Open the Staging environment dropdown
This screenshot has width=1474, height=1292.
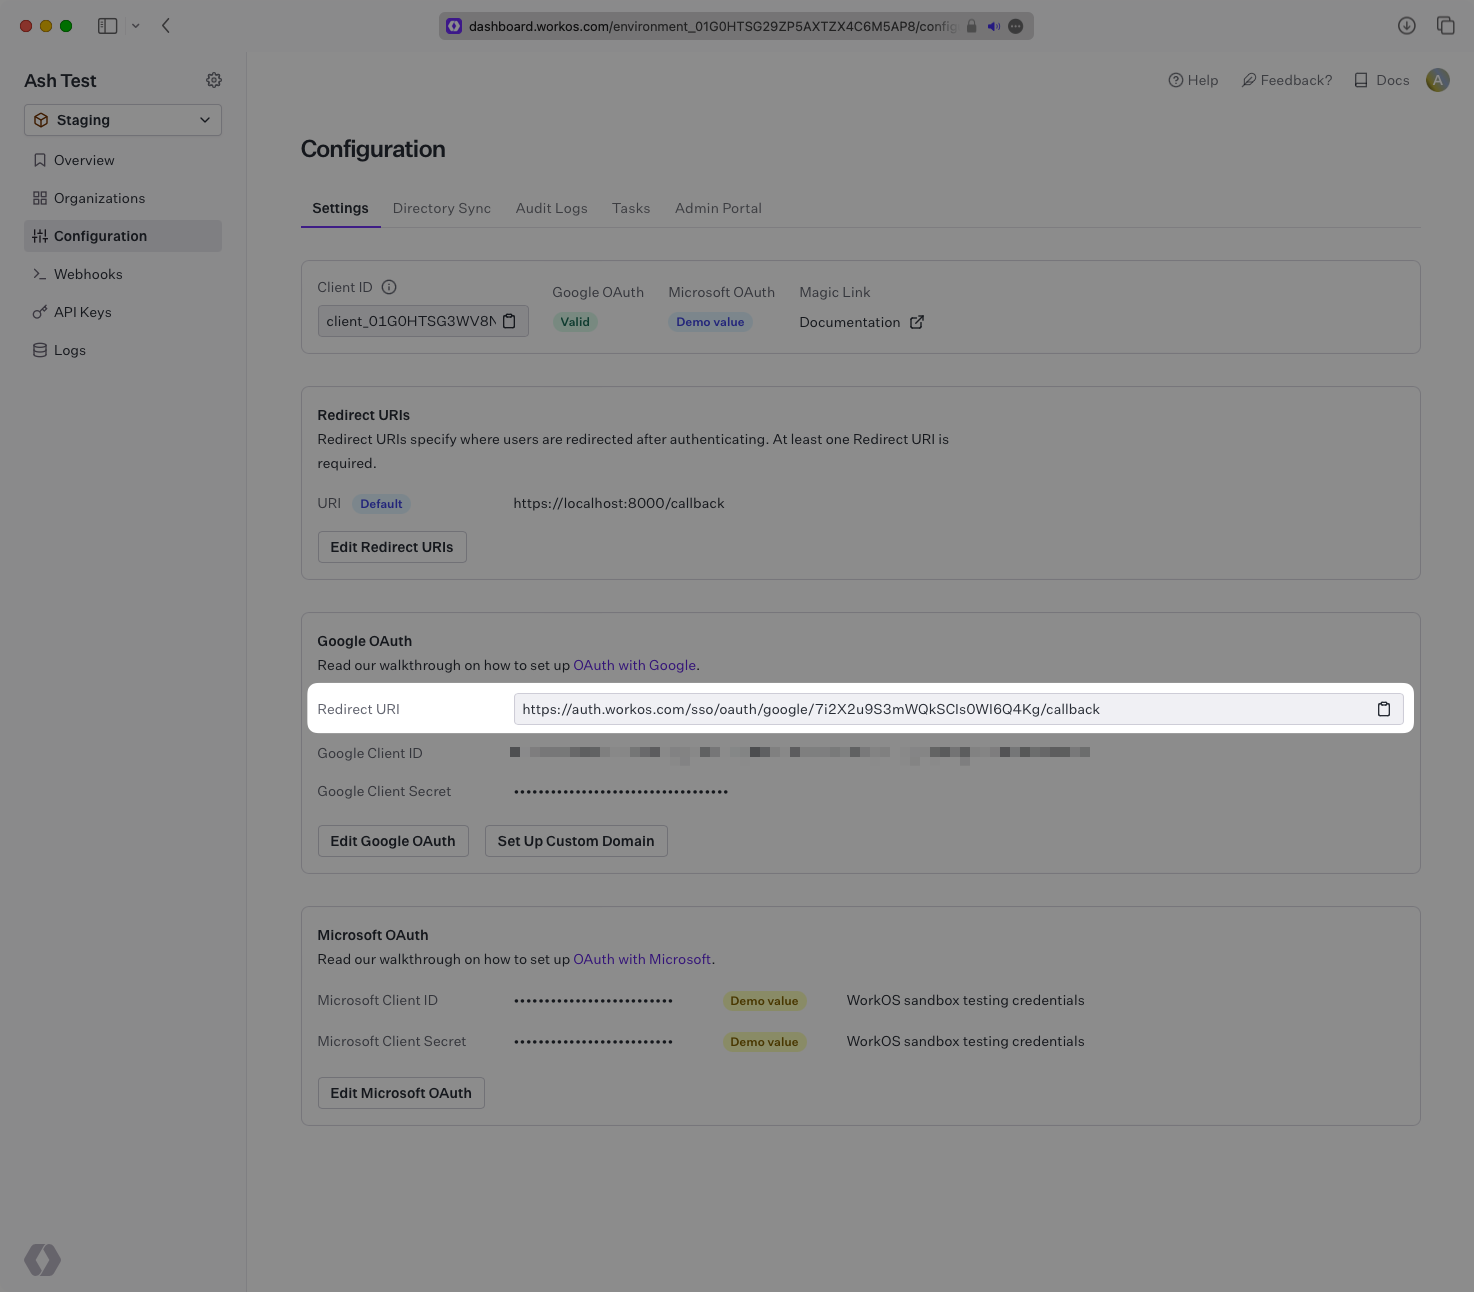(123, 120)
